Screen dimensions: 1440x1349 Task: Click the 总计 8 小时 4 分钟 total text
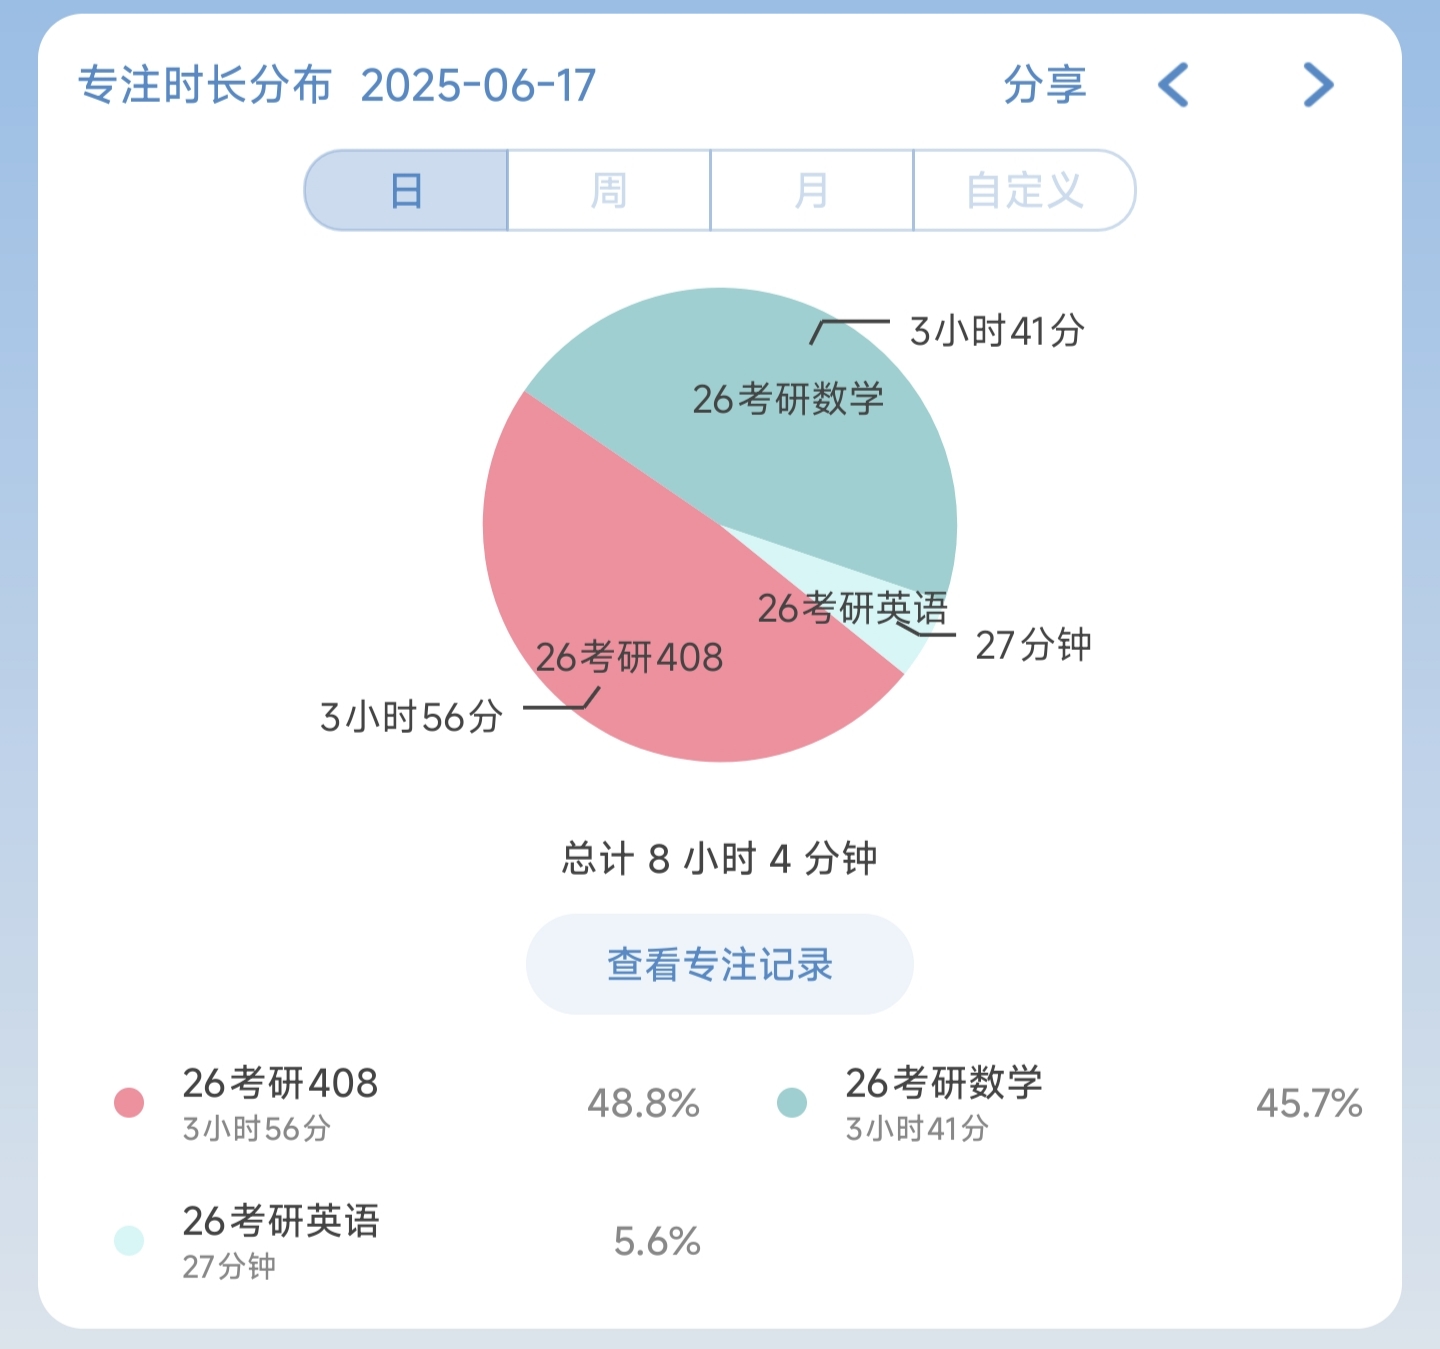click(719, 858)
